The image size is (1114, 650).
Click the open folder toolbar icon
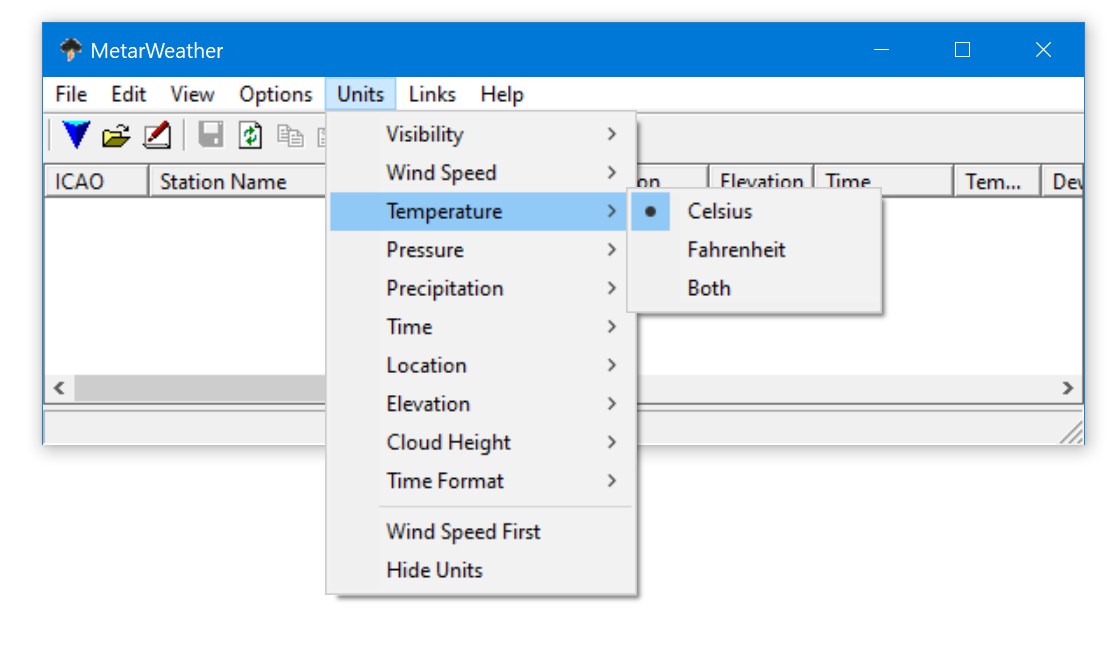click(x=117, y=135)
